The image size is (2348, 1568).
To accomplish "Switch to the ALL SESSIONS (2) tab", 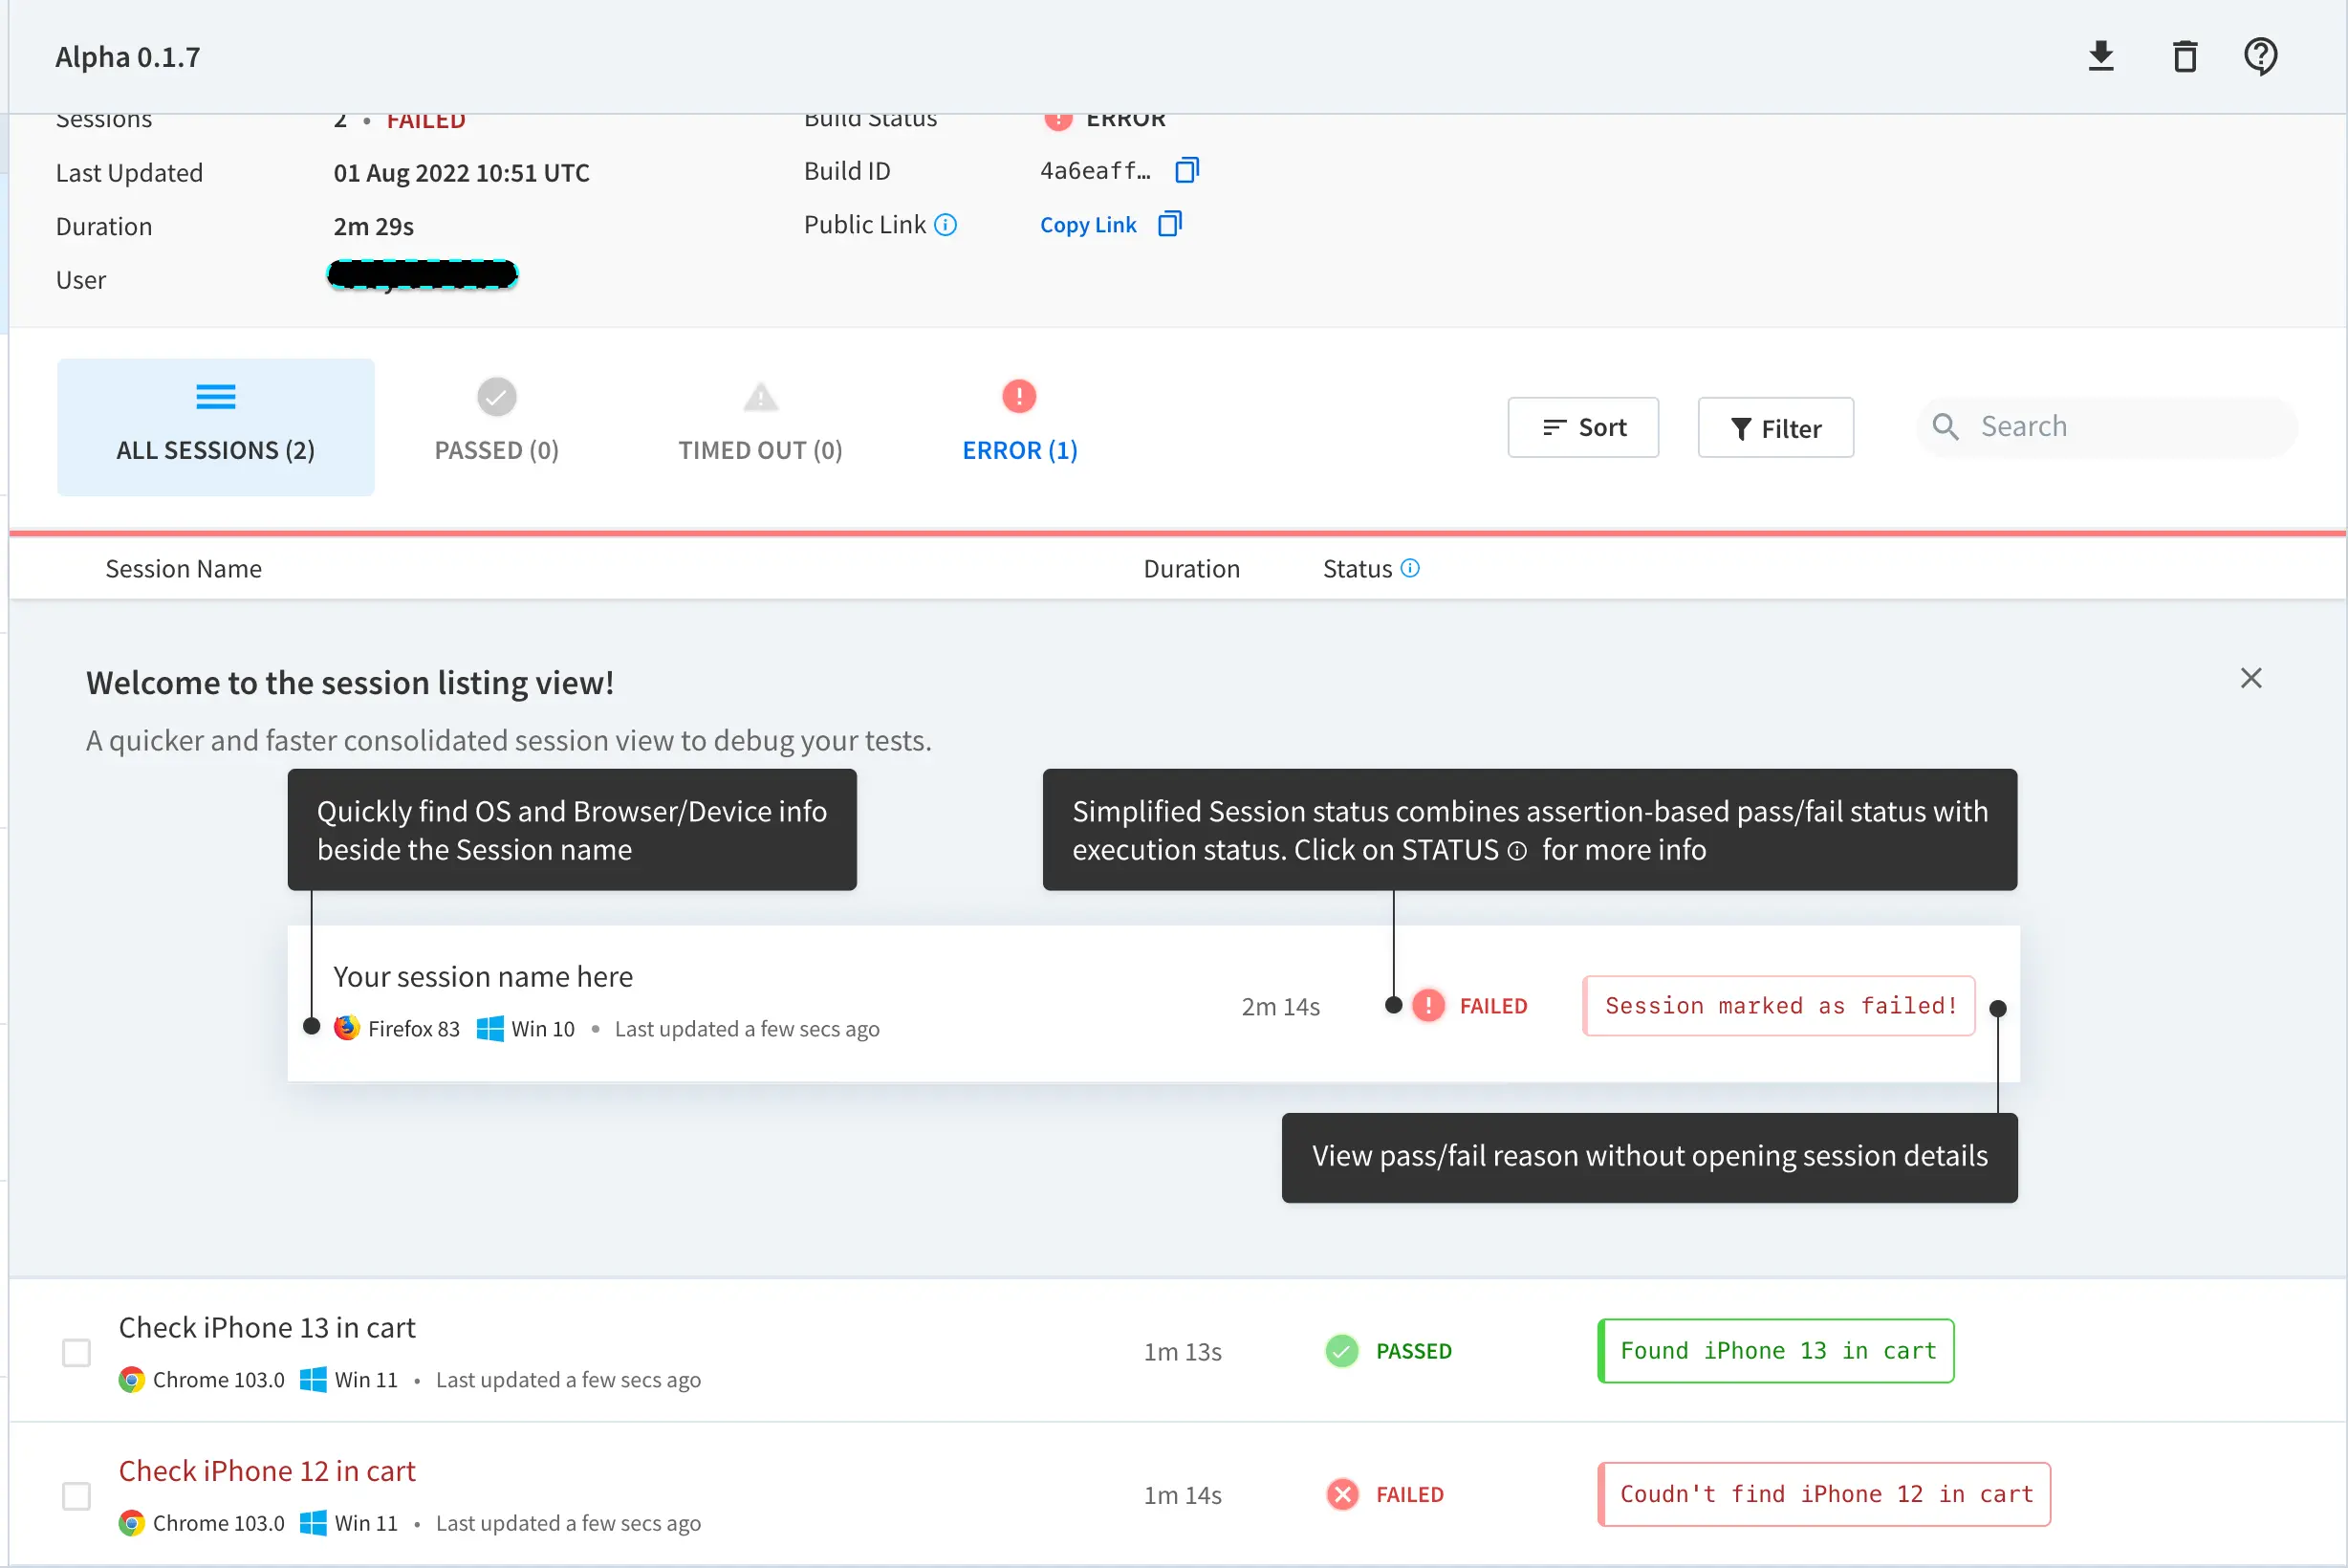I will click(216, 427).
